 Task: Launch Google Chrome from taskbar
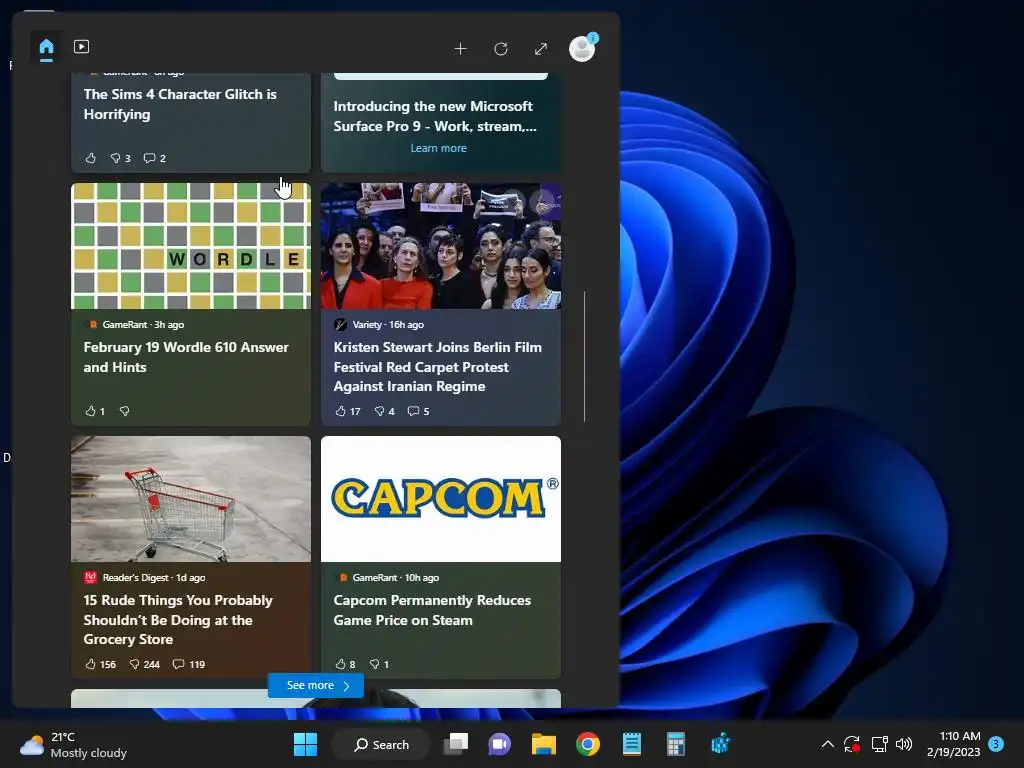point(588,744)
